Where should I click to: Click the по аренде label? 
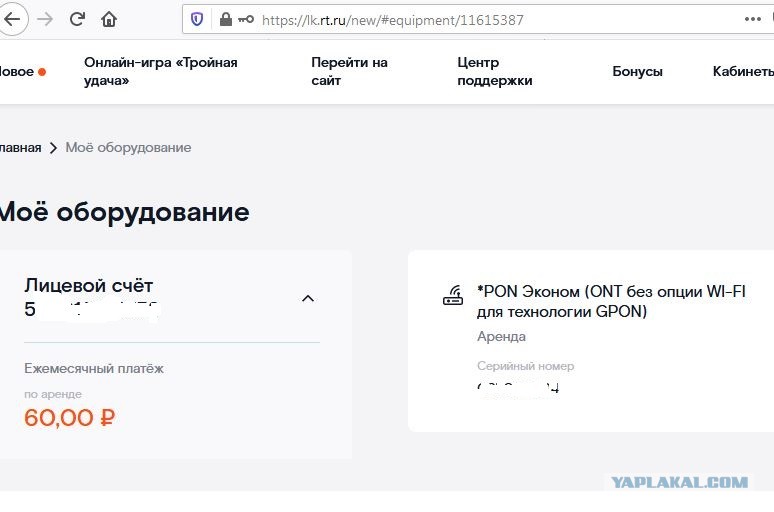(53, 394)
